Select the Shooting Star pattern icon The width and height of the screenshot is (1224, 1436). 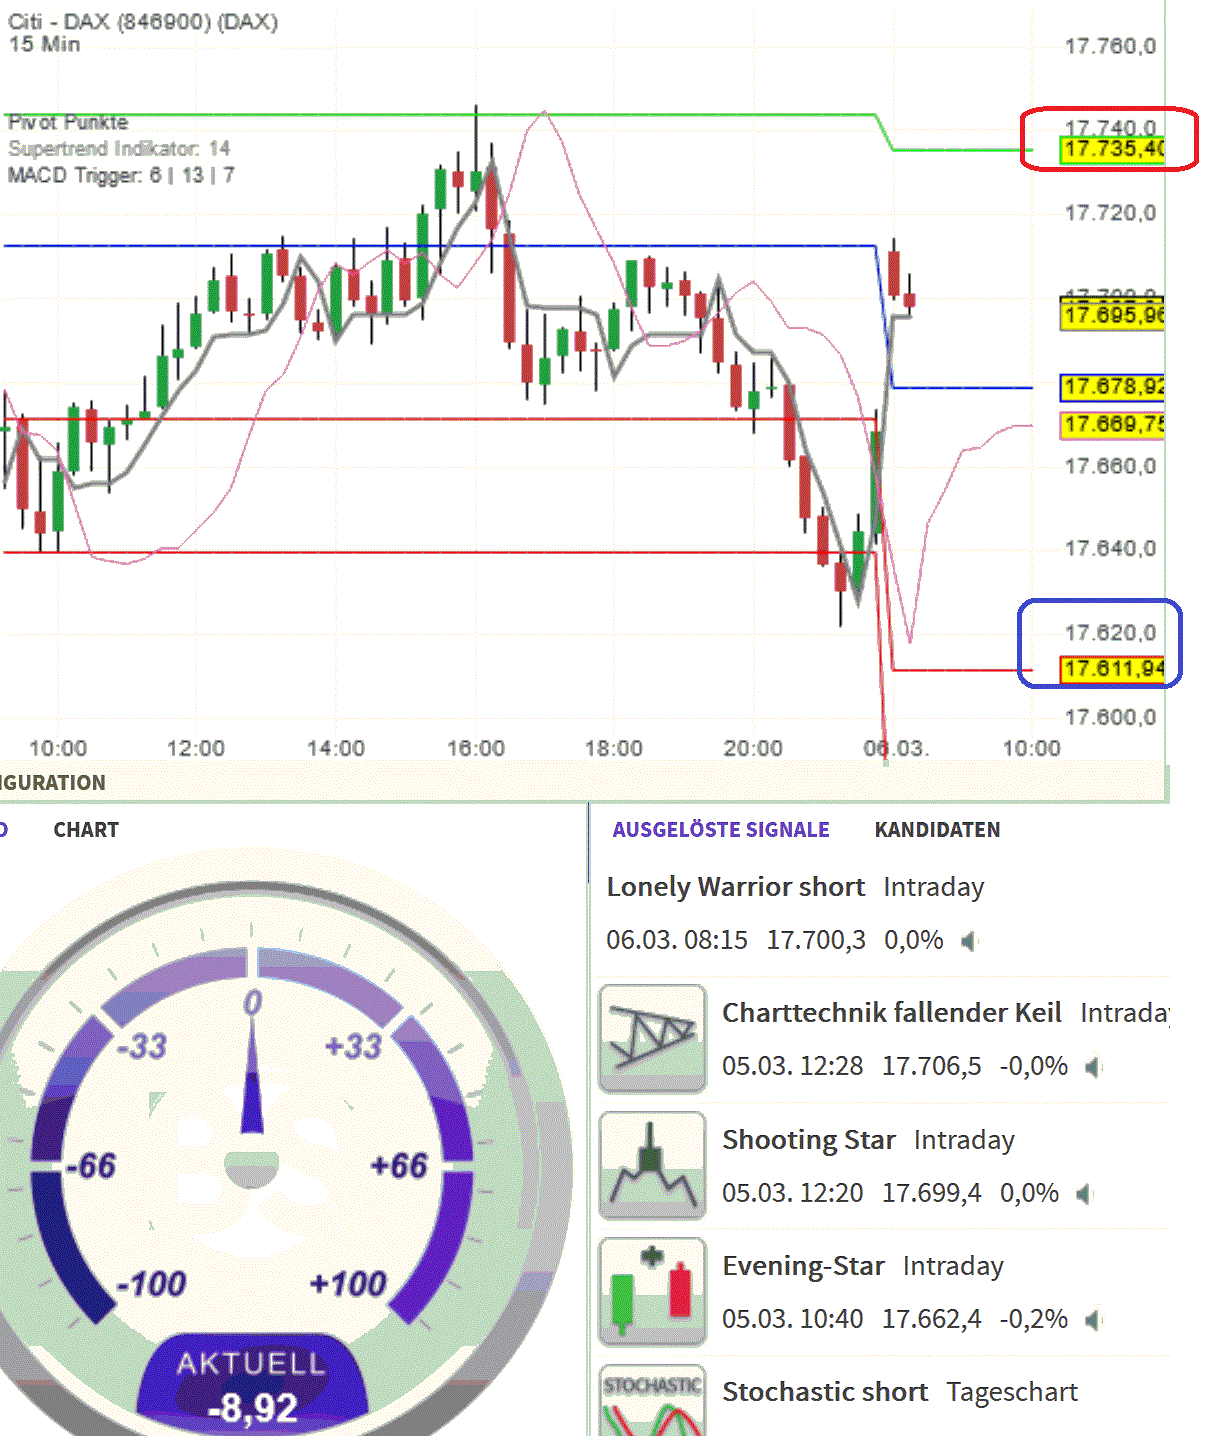652,1164
